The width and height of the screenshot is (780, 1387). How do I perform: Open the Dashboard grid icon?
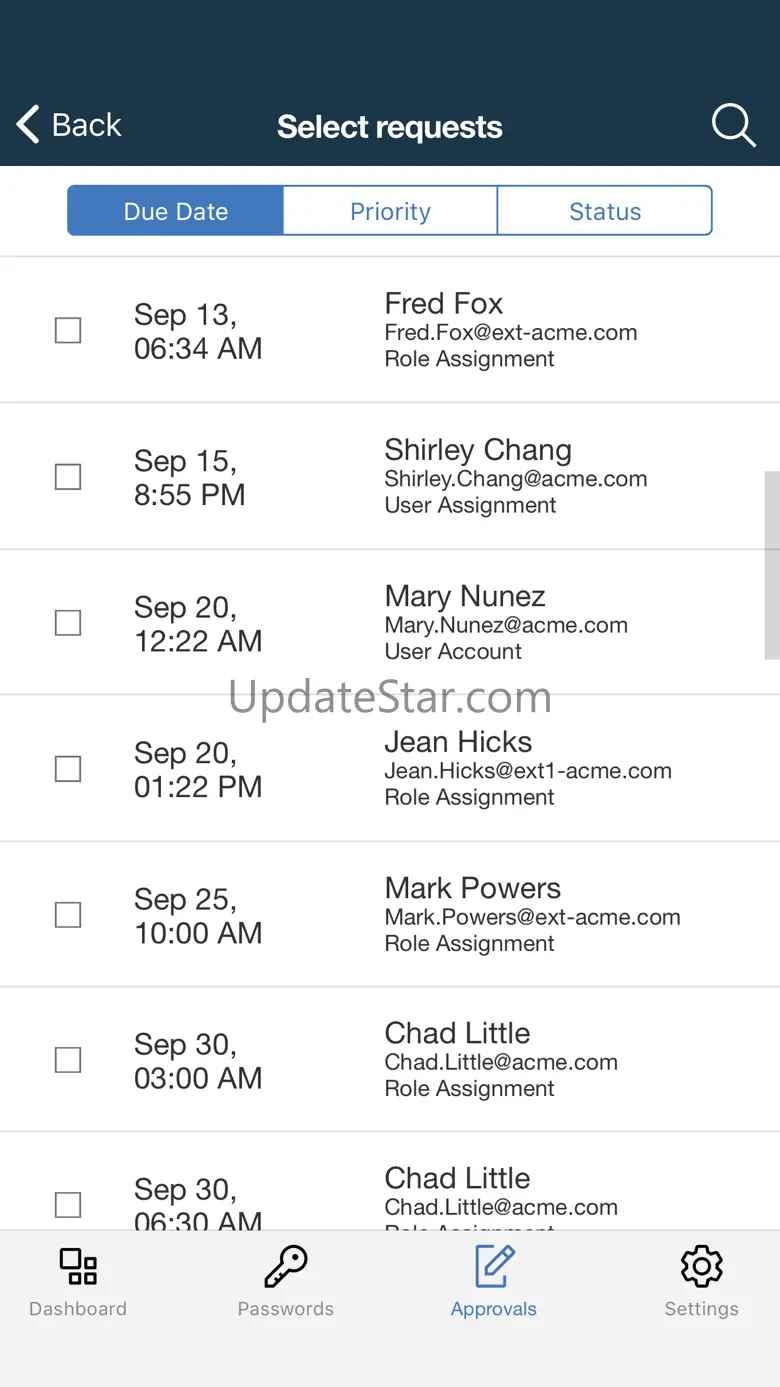(78, 1266)
